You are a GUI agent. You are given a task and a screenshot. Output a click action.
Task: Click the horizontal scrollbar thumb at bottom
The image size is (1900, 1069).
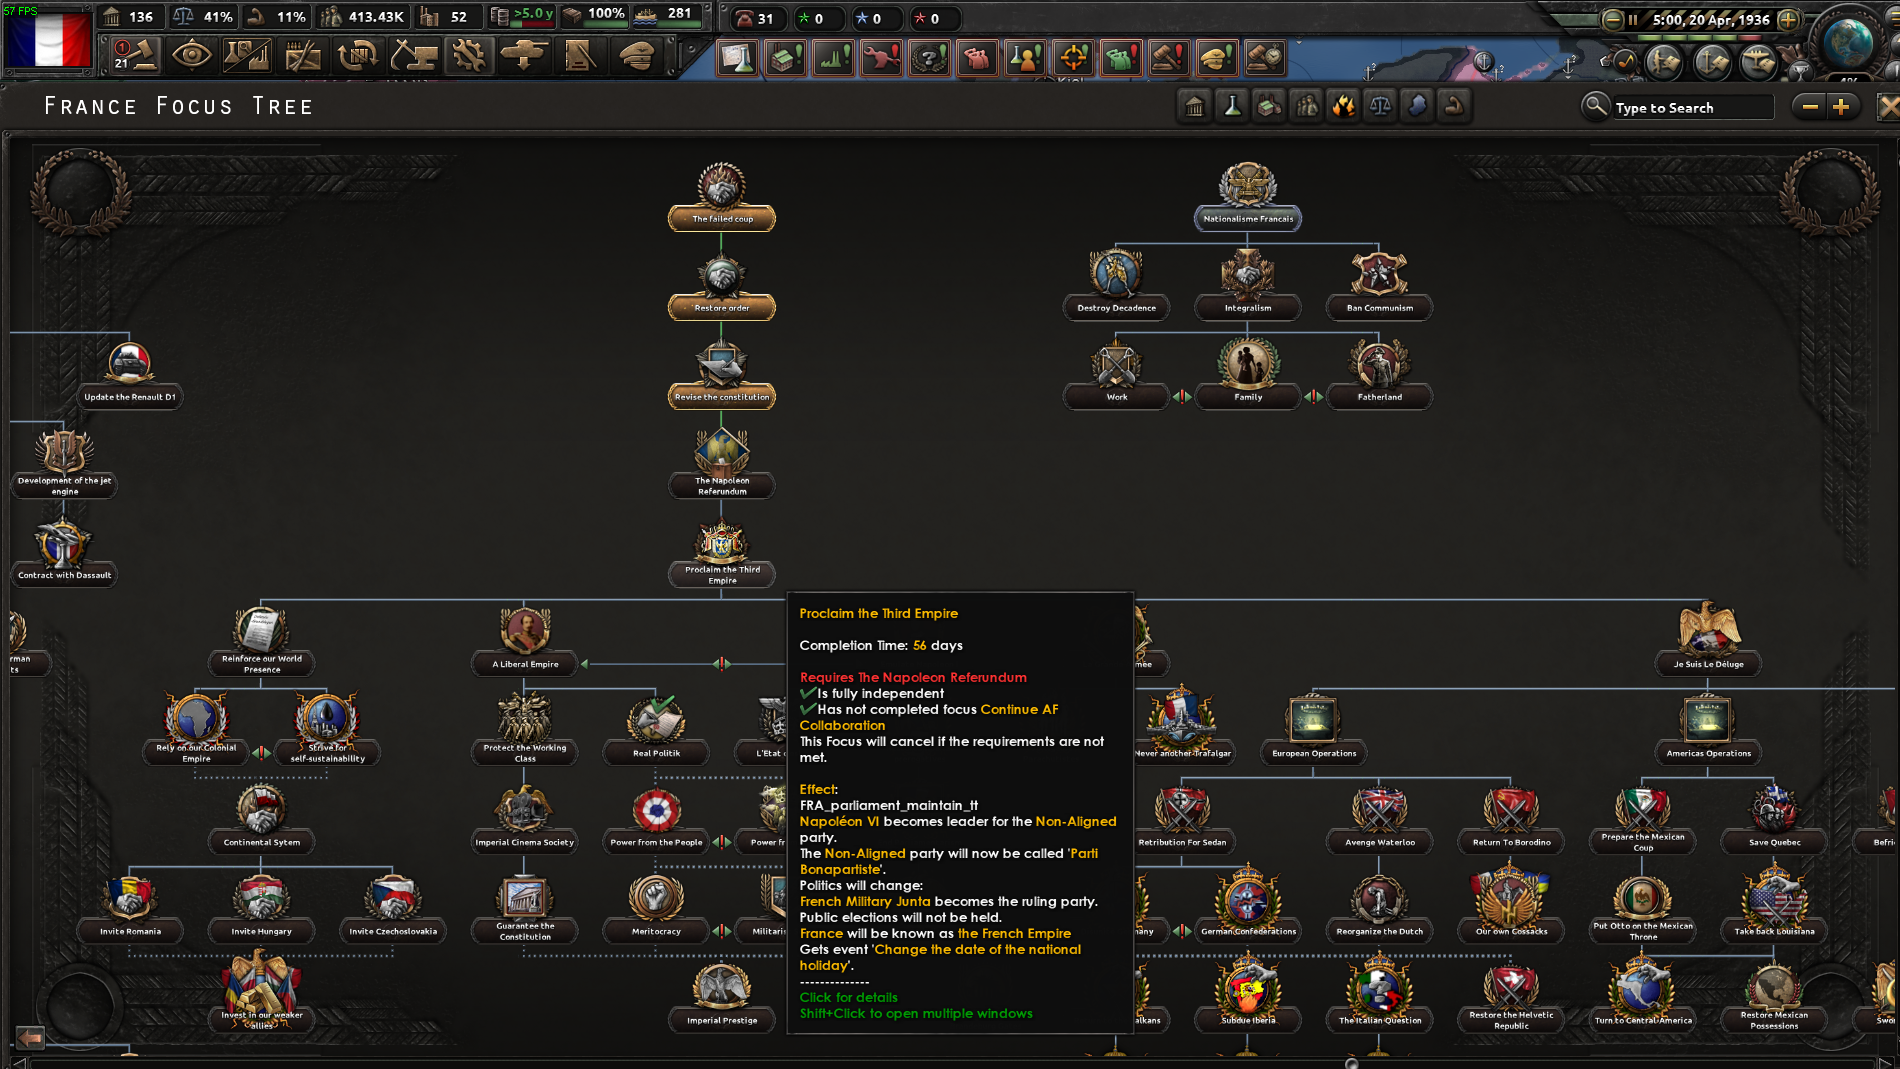coord(1351,1063)
